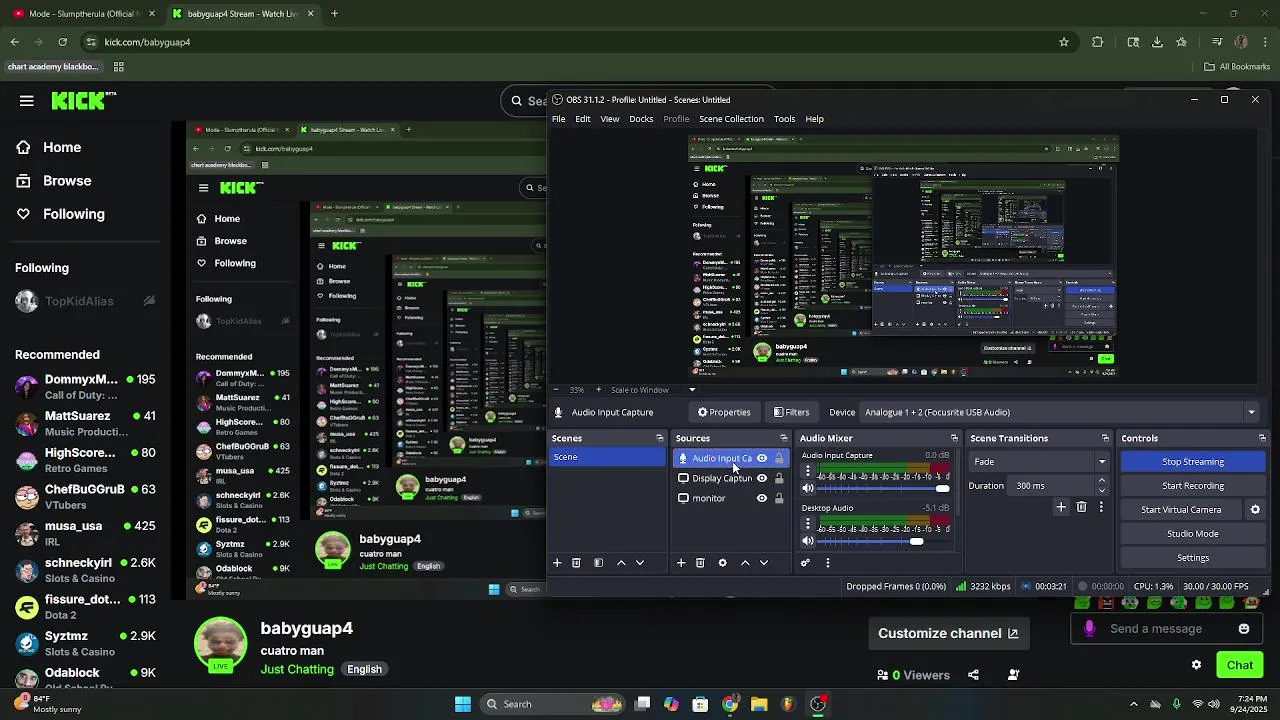The width and height of the screenshot is (1280, 720).
Task: Adjust Audio Input Capture volume slider
Action: pyautogui.click(x=883, y=488)
